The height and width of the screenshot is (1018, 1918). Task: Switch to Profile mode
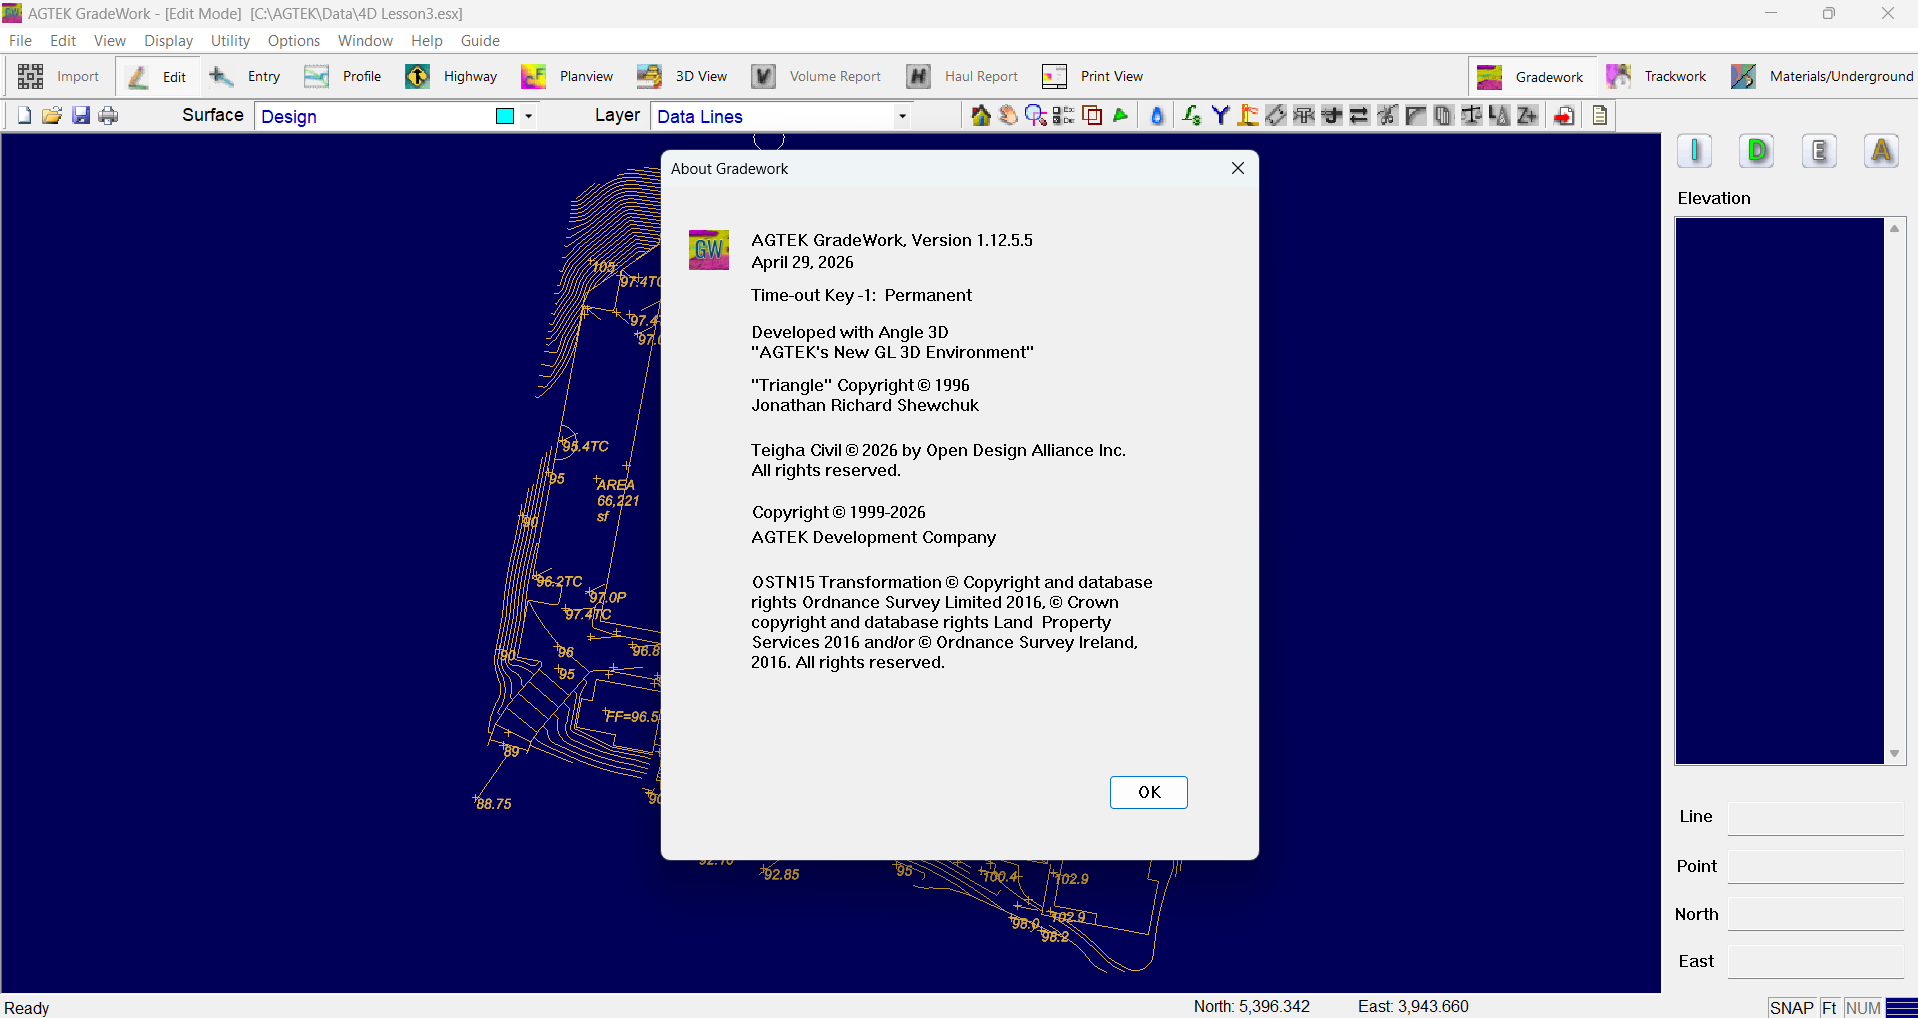tap(343, 76)
